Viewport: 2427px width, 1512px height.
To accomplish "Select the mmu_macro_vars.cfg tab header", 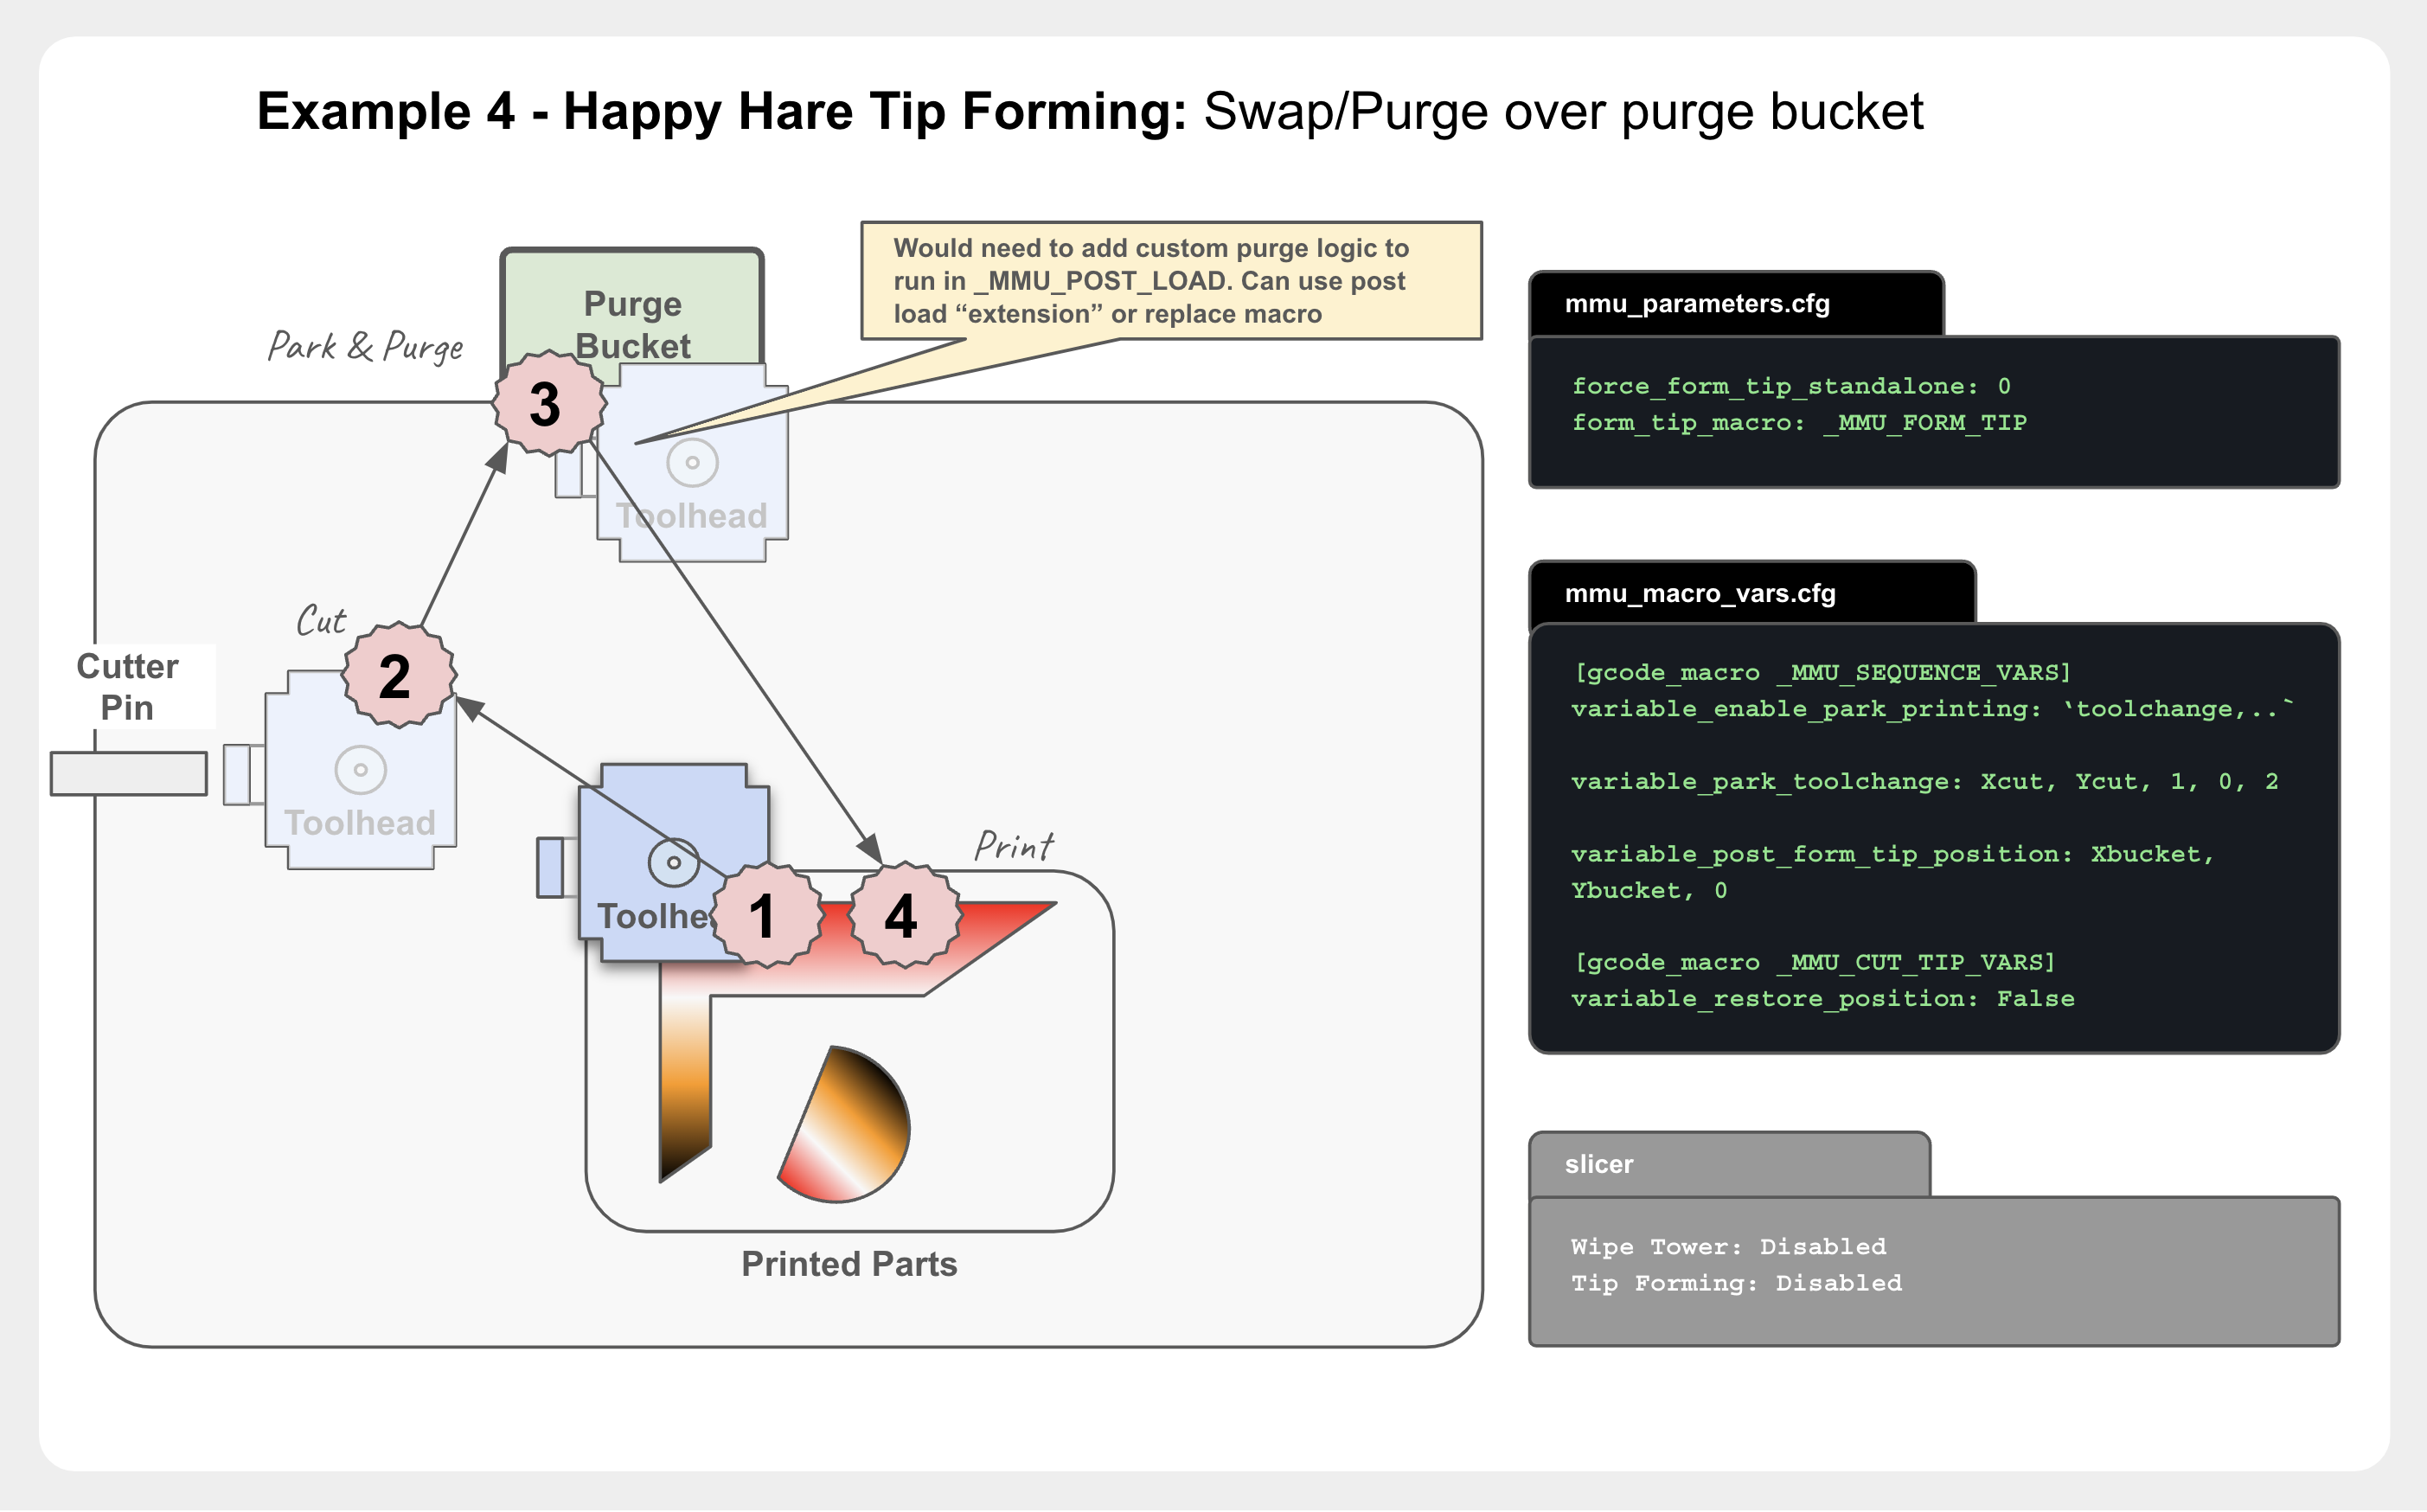I will click(1752, 592).
